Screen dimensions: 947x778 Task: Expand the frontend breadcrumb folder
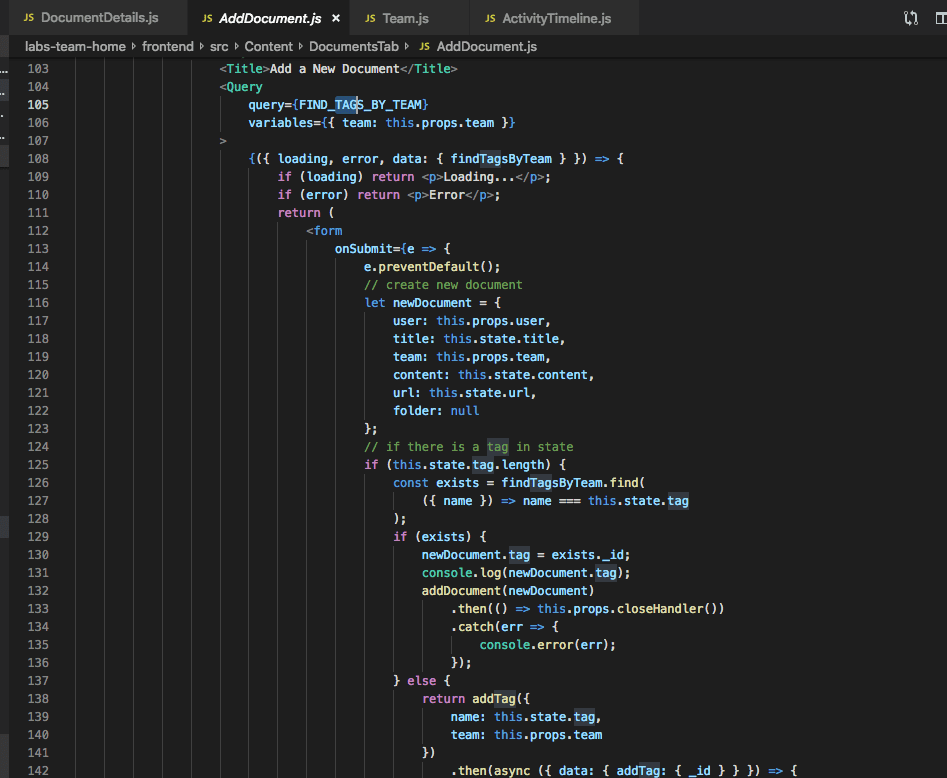pyautogui.click(x=168, y=47)
